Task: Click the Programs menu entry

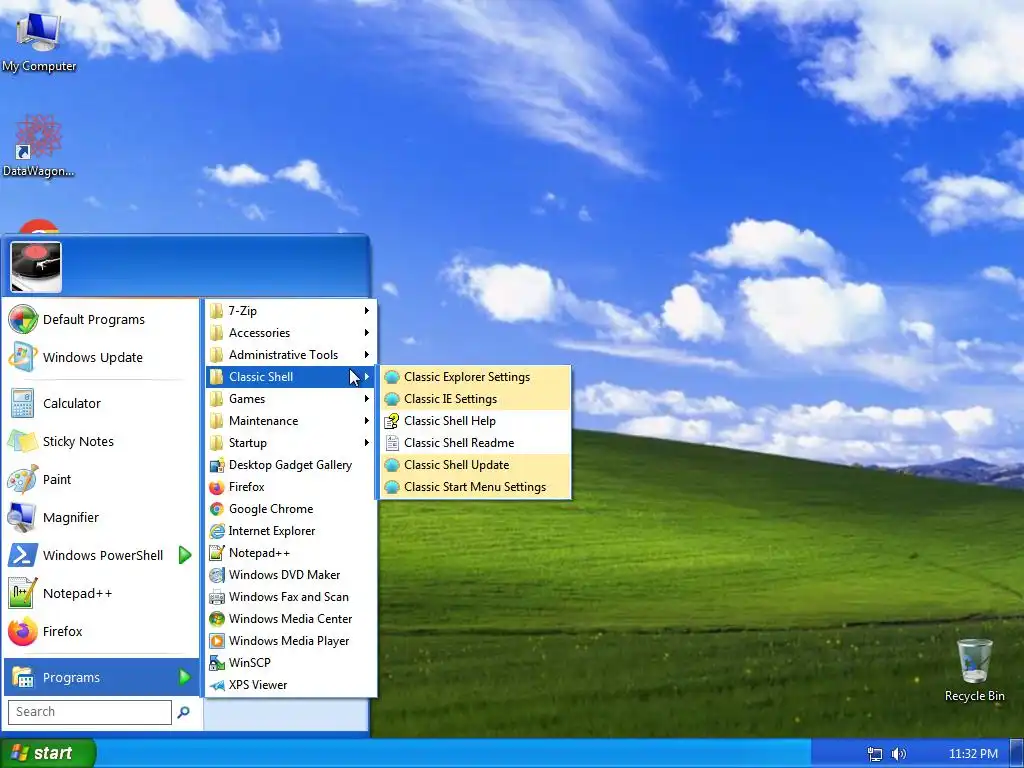Action: coord(101,677)
